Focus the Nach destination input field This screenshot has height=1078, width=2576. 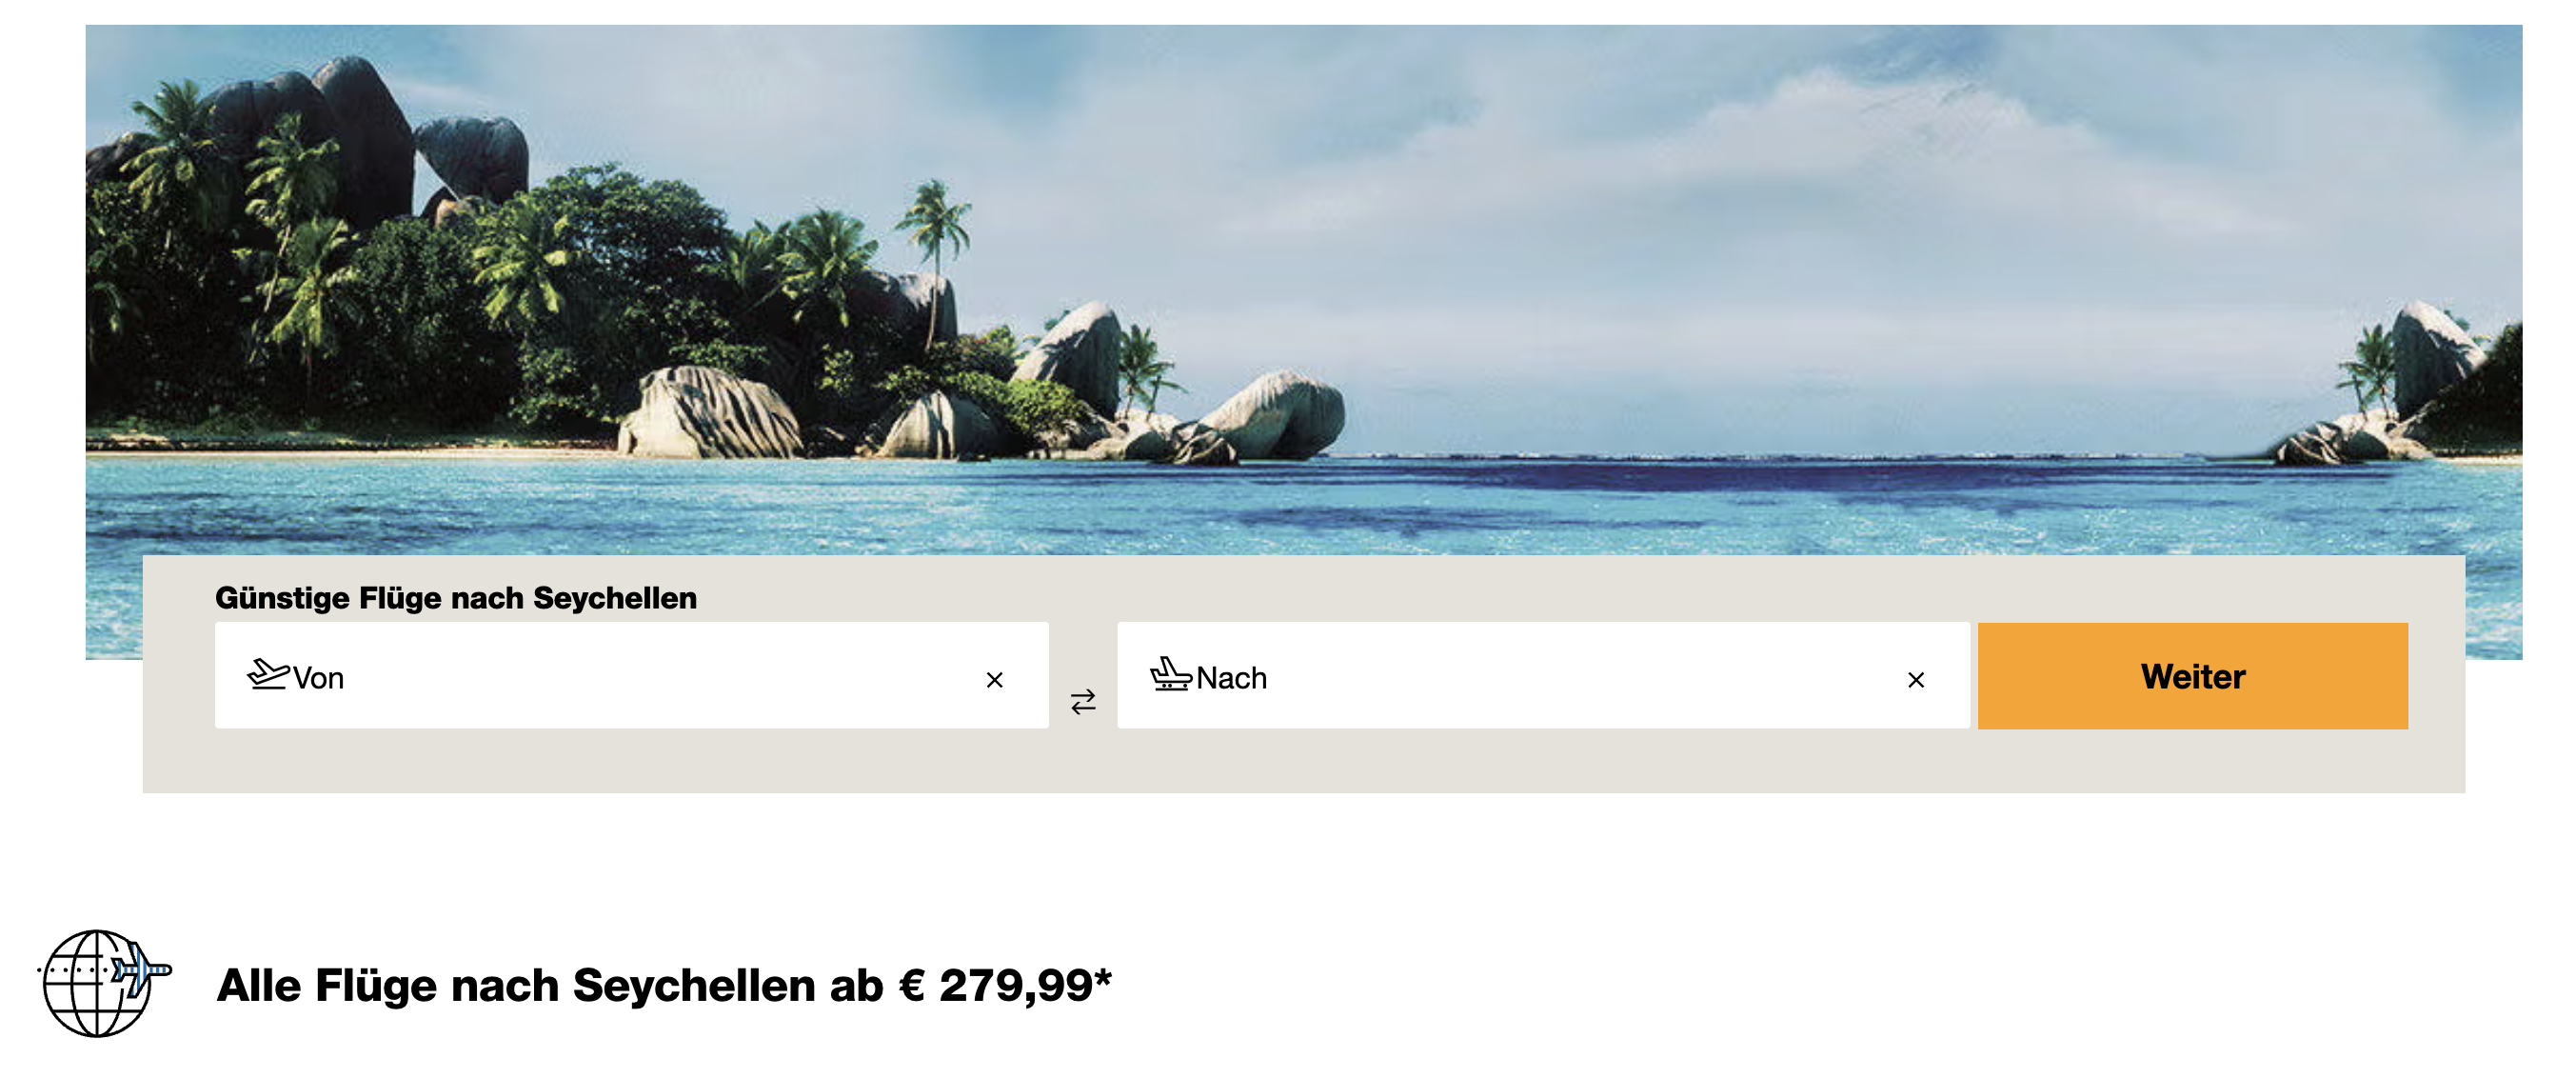(1543, 676)
